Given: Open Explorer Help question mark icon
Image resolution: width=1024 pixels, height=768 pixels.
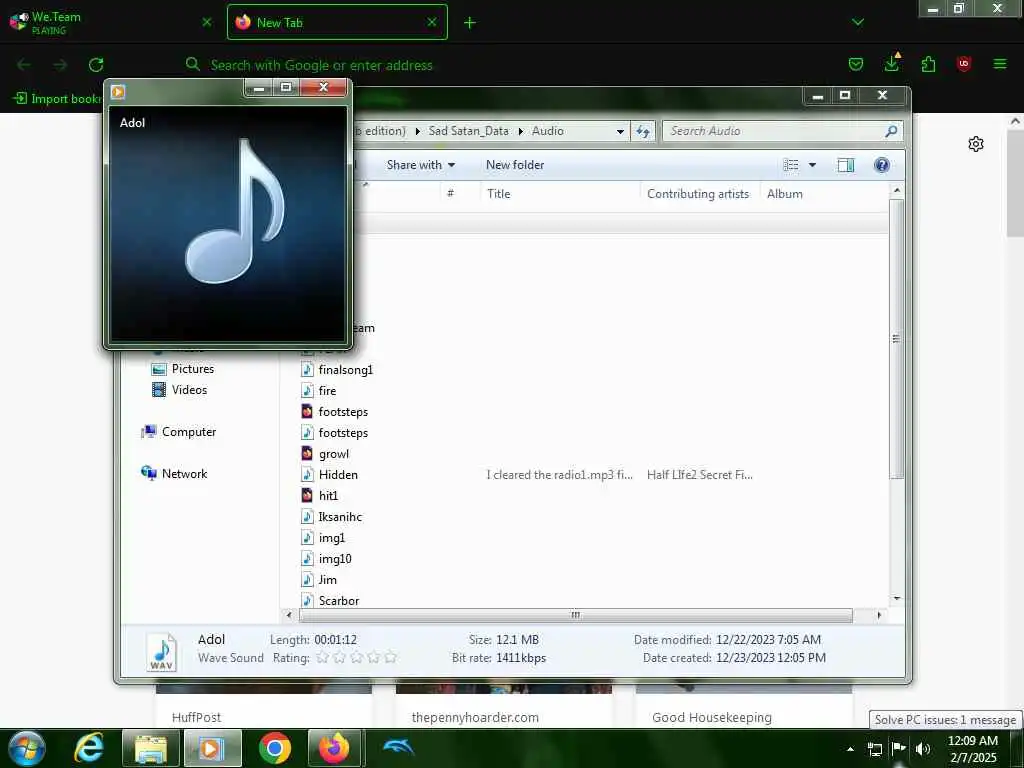Looking at the screenshot, I should (x=882, y=165).
